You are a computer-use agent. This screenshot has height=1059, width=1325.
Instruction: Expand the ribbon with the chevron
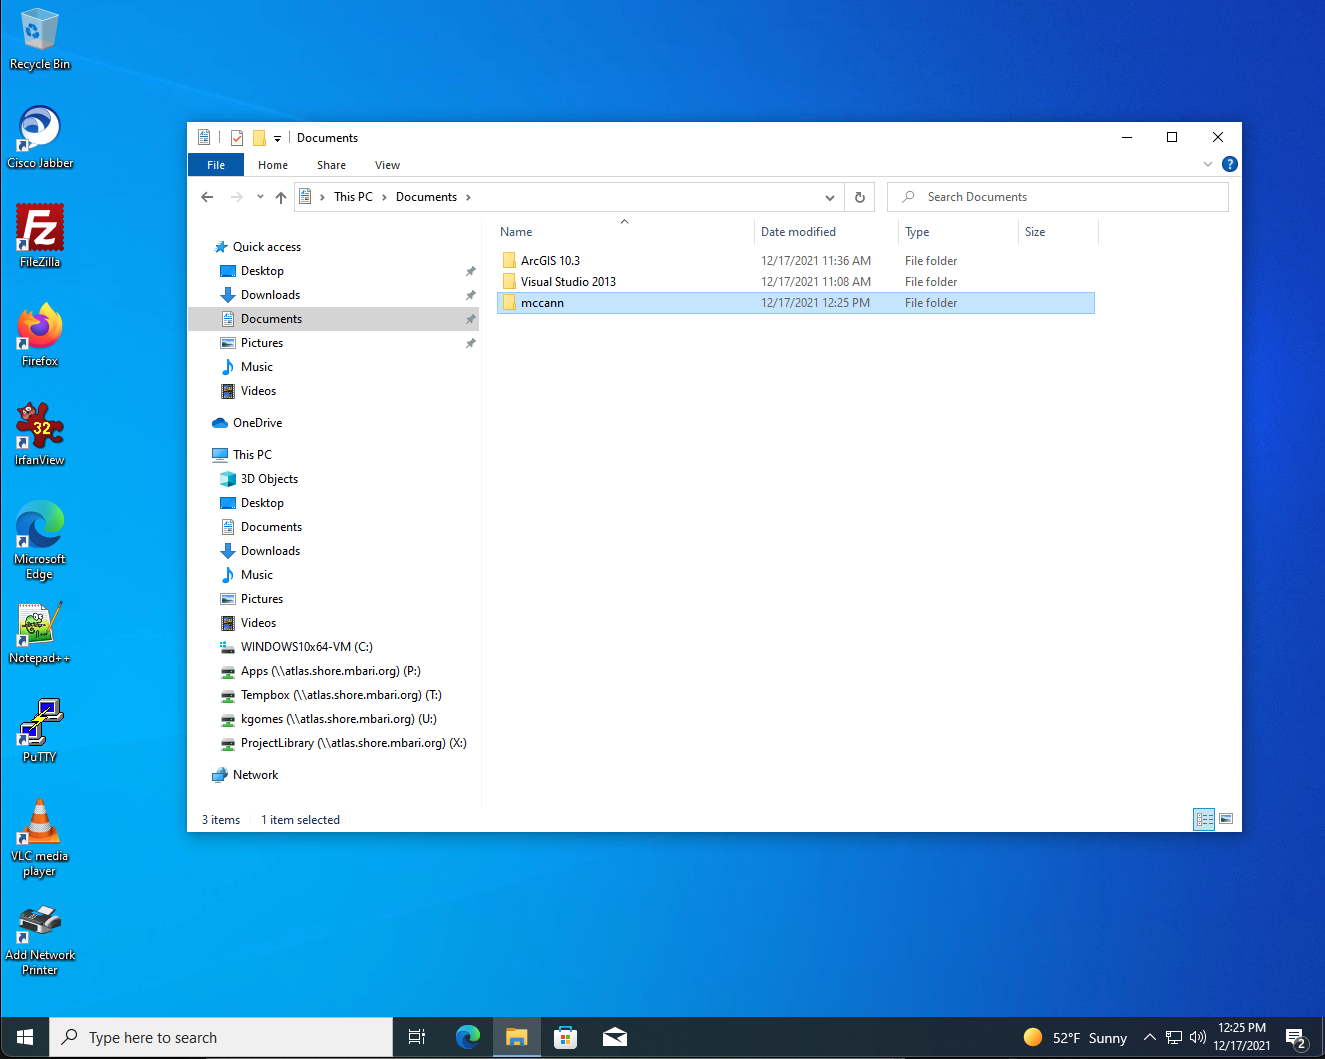pos(1208,164)
